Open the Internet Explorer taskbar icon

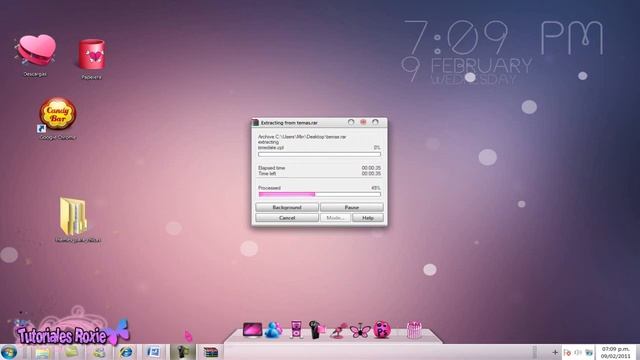(125, 352)
